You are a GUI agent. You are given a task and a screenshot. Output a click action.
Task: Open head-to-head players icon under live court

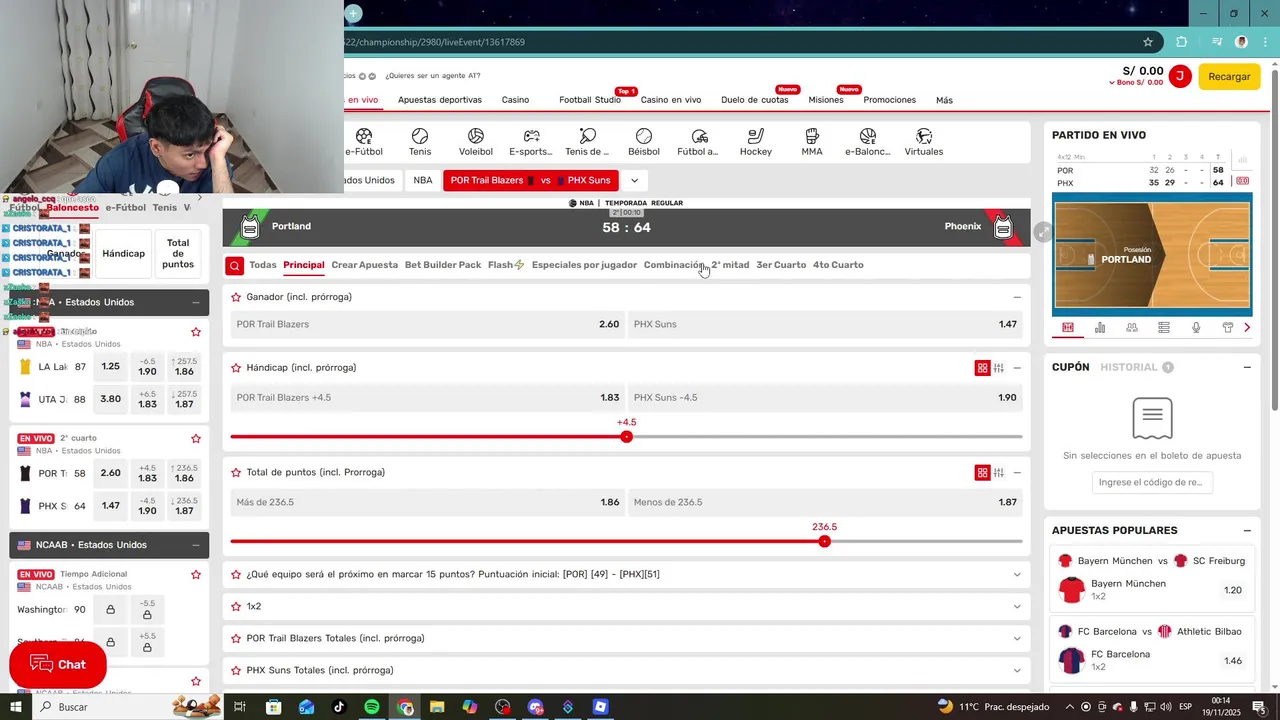coord(1132,327)
